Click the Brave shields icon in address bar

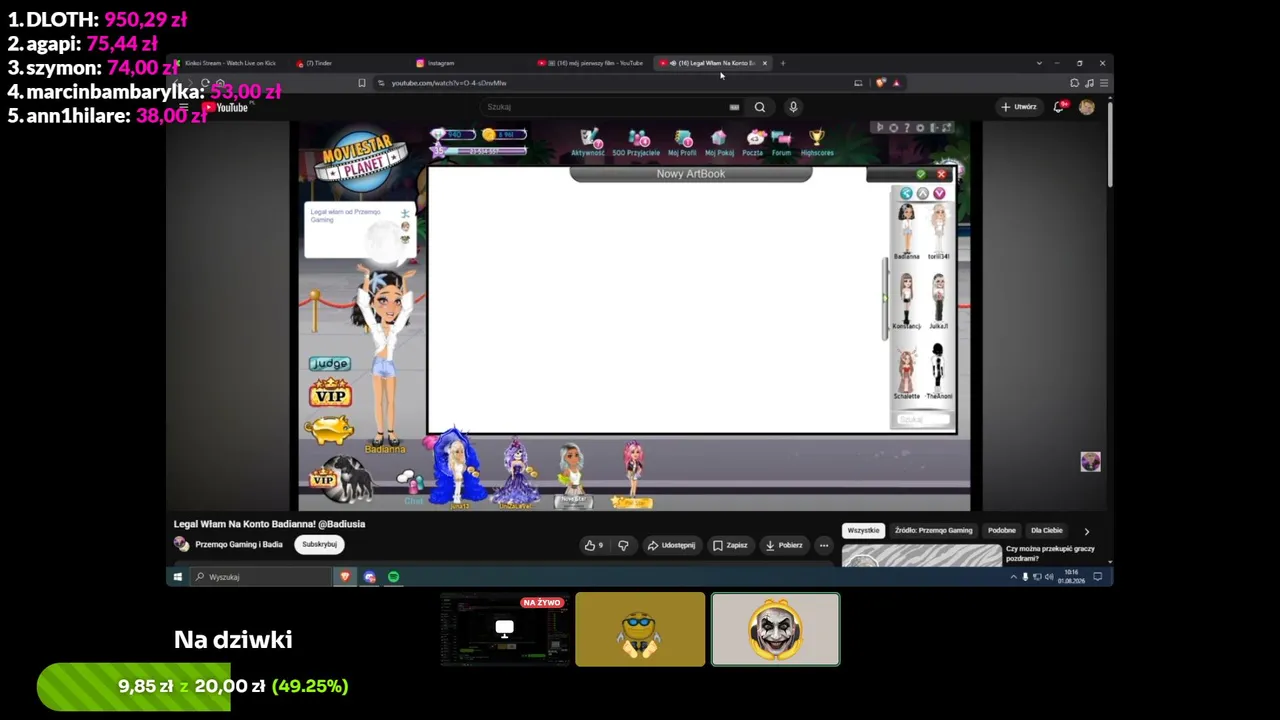(880, 83)
